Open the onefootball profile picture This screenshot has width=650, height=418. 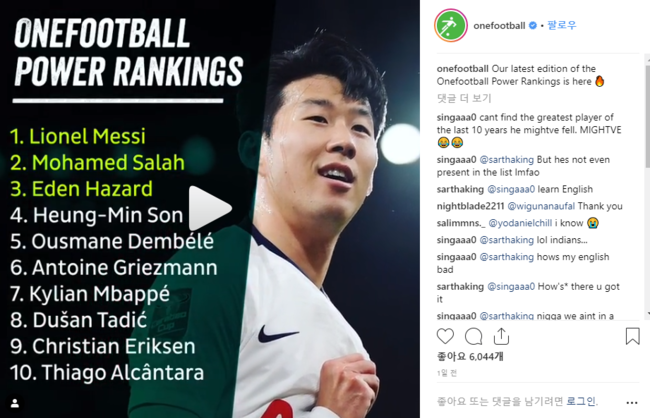click(x=451, y=25)
